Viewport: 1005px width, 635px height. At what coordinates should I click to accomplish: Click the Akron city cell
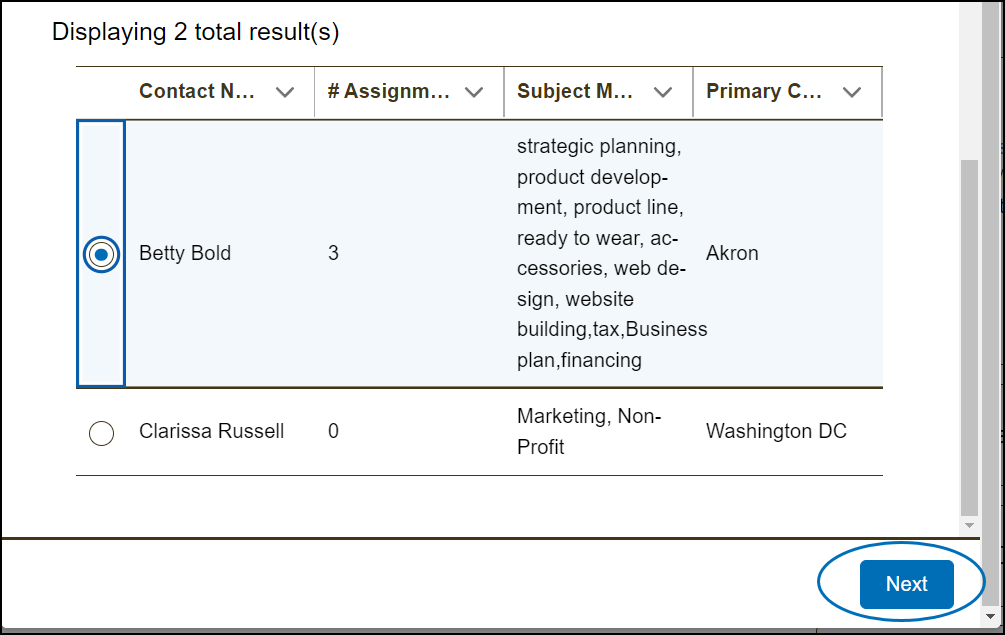tap(732, 253)
